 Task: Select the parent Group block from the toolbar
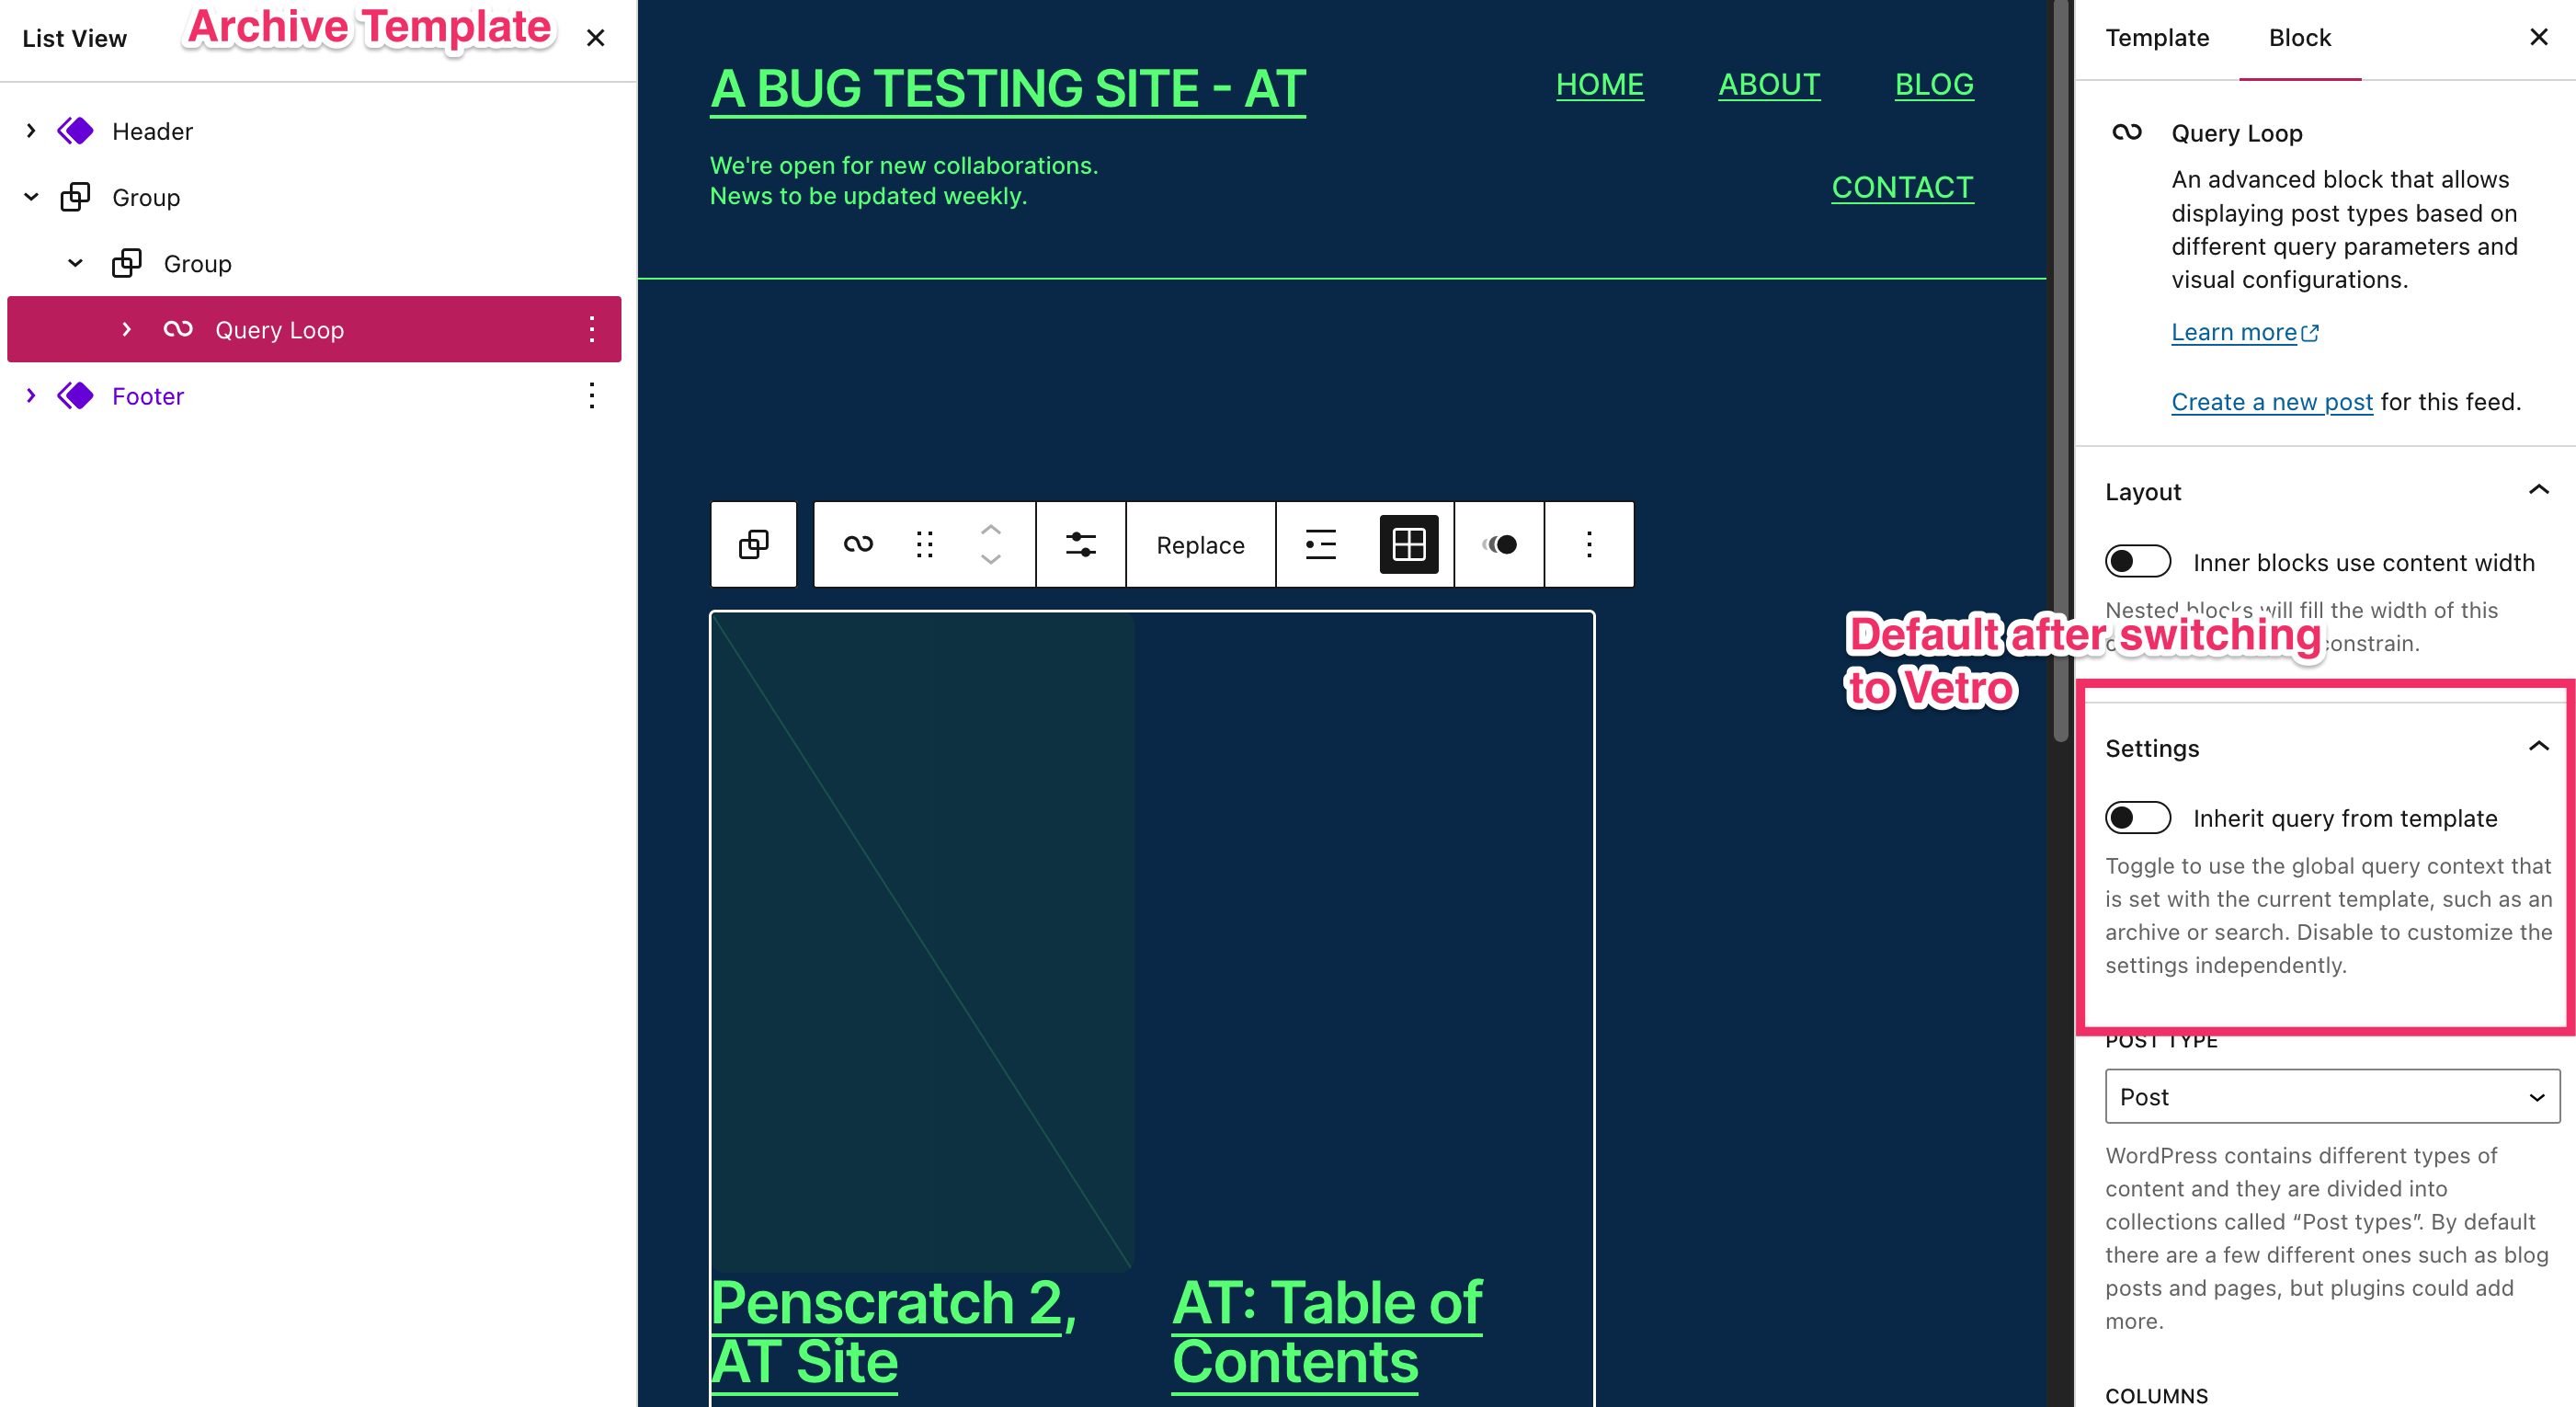pos(753,544)
